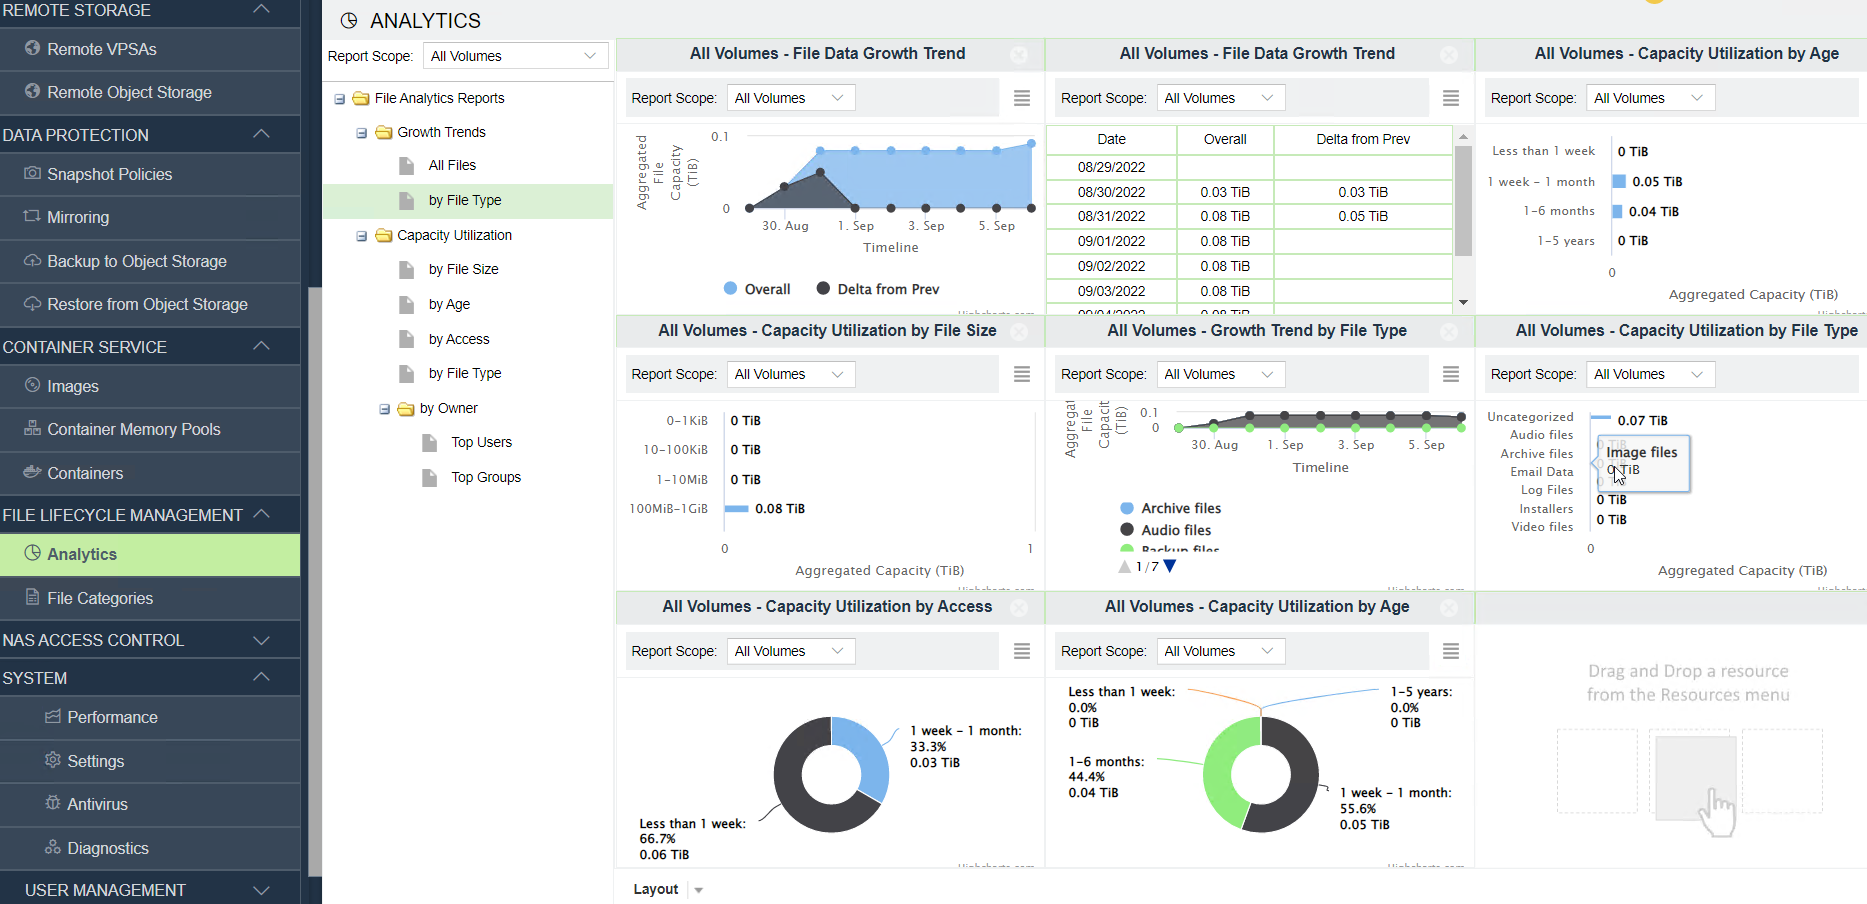Viewport: 1867px width, 904px height.
Task: Click the Settings gear icon
Action: (53, 760)
